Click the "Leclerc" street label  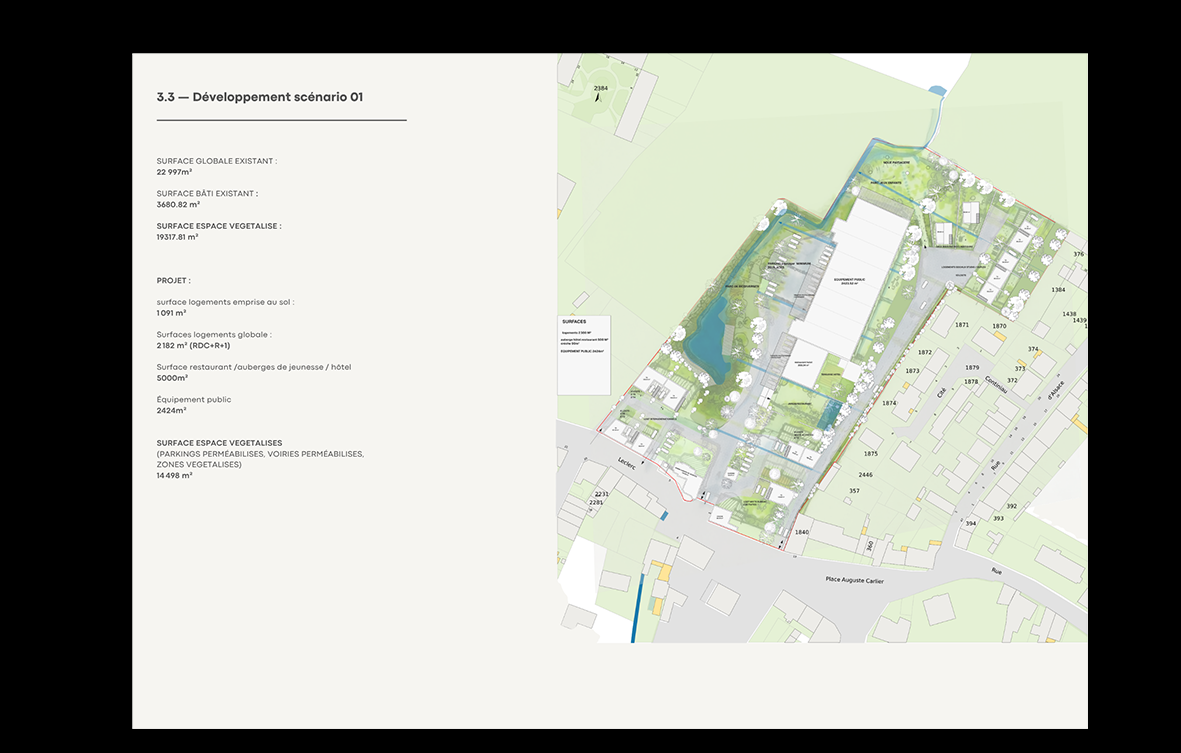[627, 463]
